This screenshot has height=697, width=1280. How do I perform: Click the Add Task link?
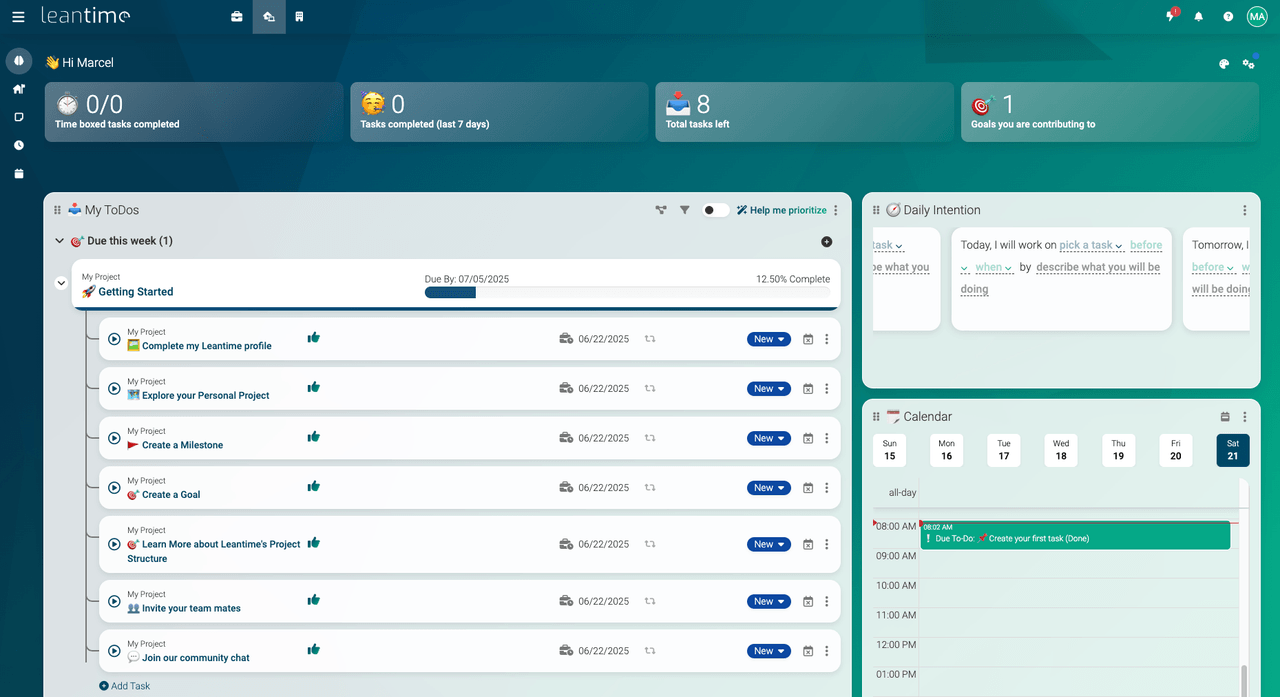125,686
